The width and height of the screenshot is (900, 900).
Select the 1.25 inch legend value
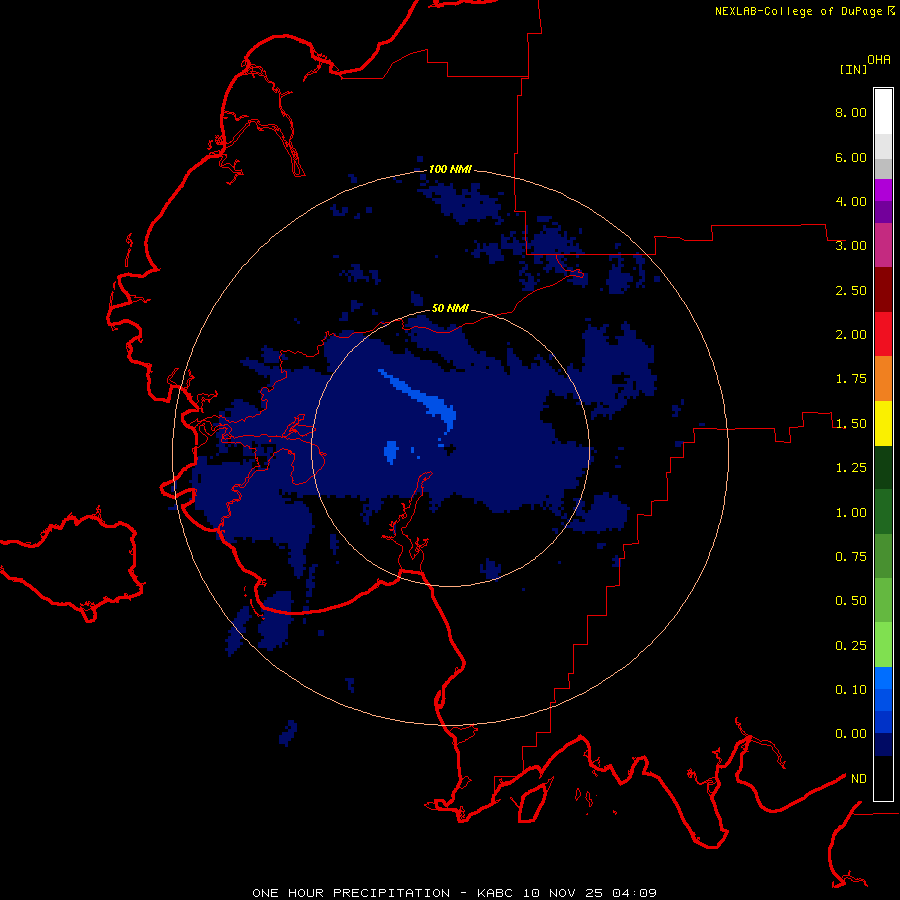[851, 468]
